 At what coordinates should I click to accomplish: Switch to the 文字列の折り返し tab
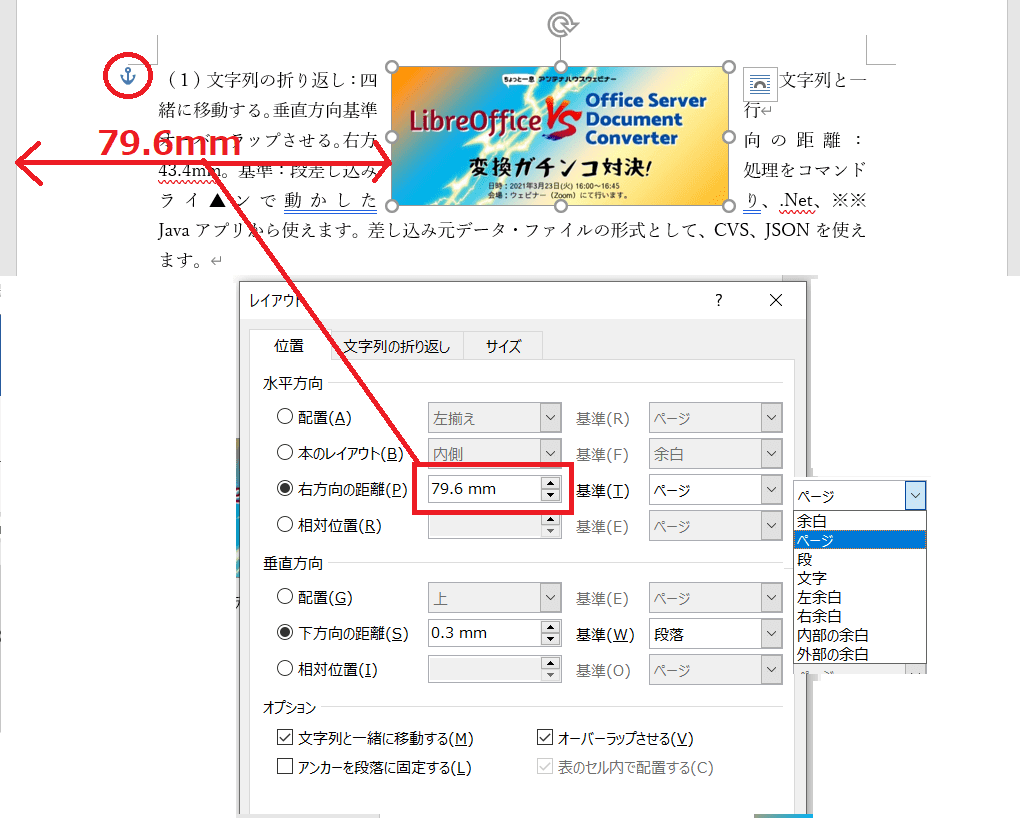coord(397,347)
